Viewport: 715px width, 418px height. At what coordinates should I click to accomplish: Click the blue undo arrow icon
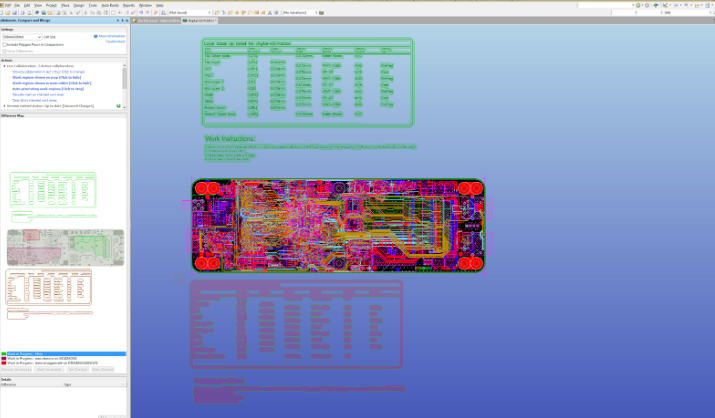click(x=141, y=13)
